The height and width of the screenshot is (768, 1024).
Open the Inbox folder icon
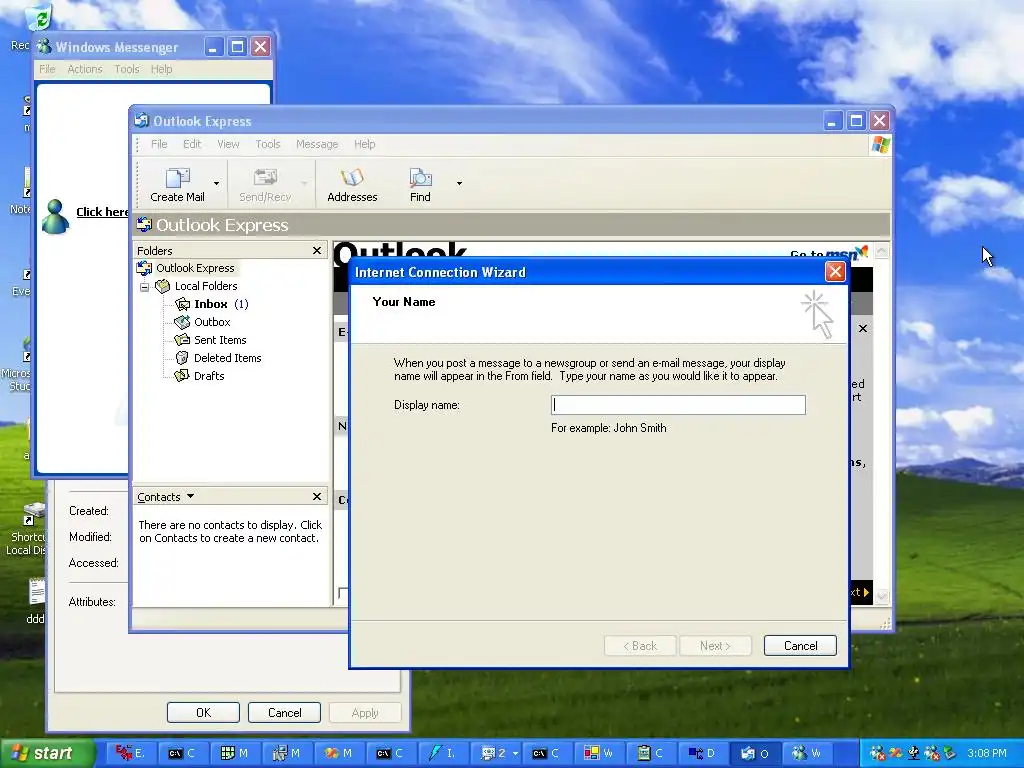coord(182,304)
